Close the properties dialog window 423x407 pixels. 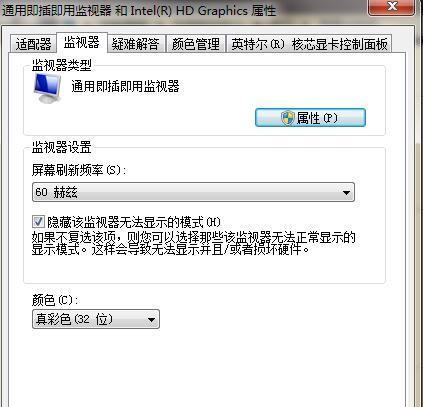(x=391, y=7)
